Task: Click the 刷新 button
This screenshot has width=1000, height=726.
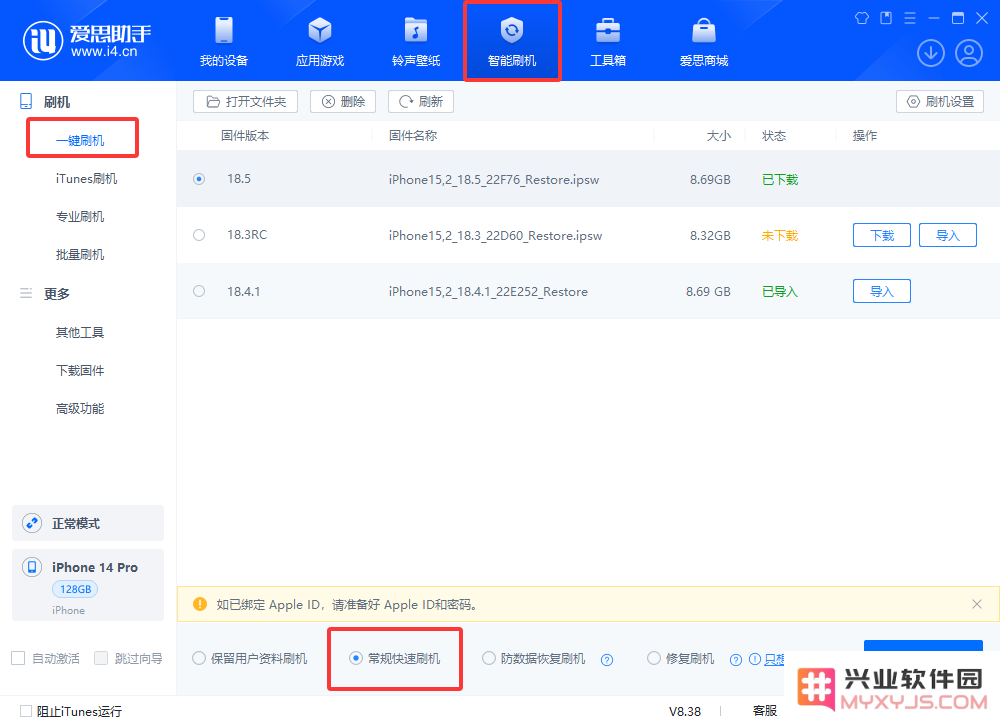Action: pyautogui.click(x=421, y=101)
